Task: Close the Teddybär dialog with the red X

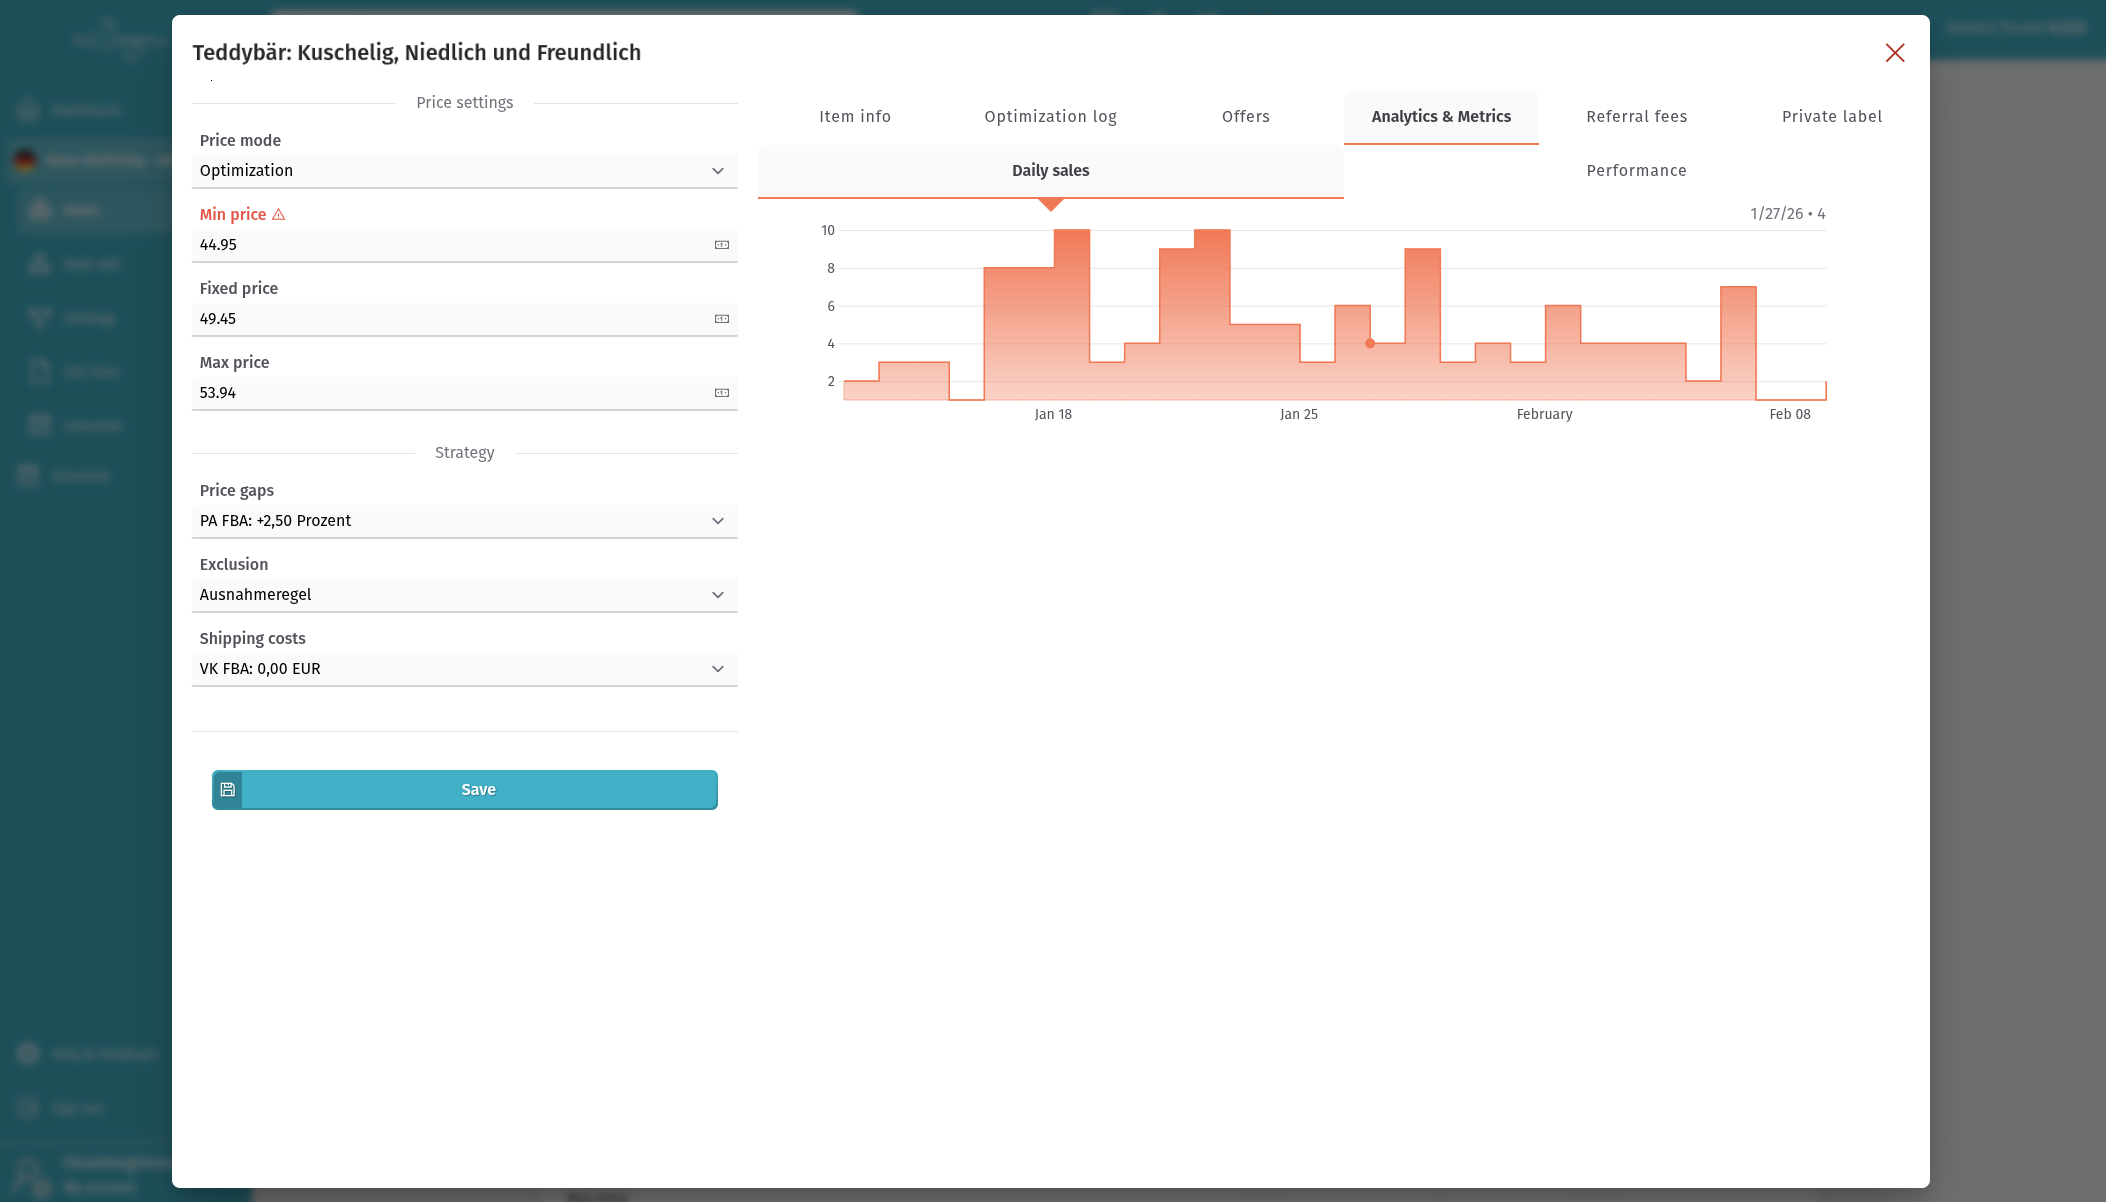Action: (1895, 53)
